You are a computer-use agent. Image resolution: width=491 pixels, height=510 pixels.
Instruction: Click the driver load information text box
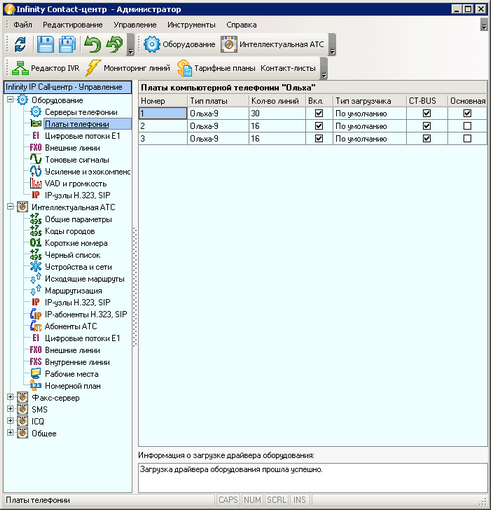click(x=313, y=477)
